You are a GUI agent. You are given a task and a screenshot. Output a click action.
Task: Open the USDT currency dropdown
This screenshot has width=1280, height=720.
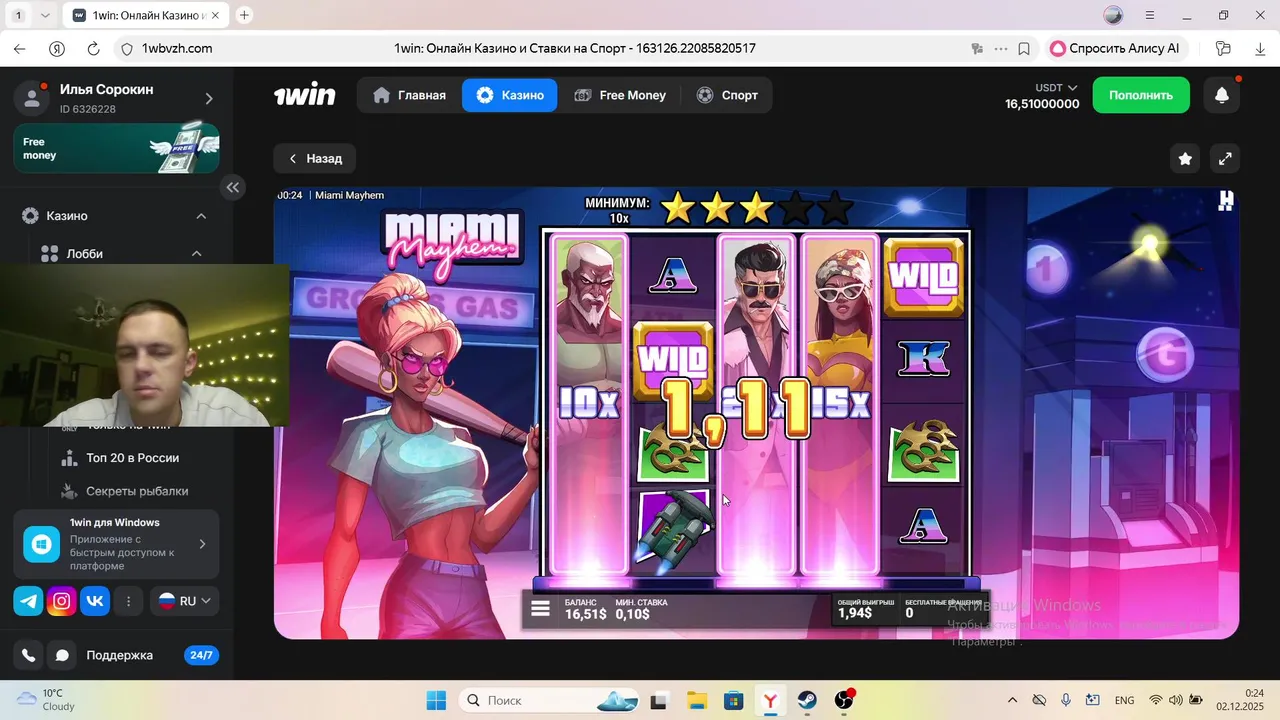pos(1056,88)
